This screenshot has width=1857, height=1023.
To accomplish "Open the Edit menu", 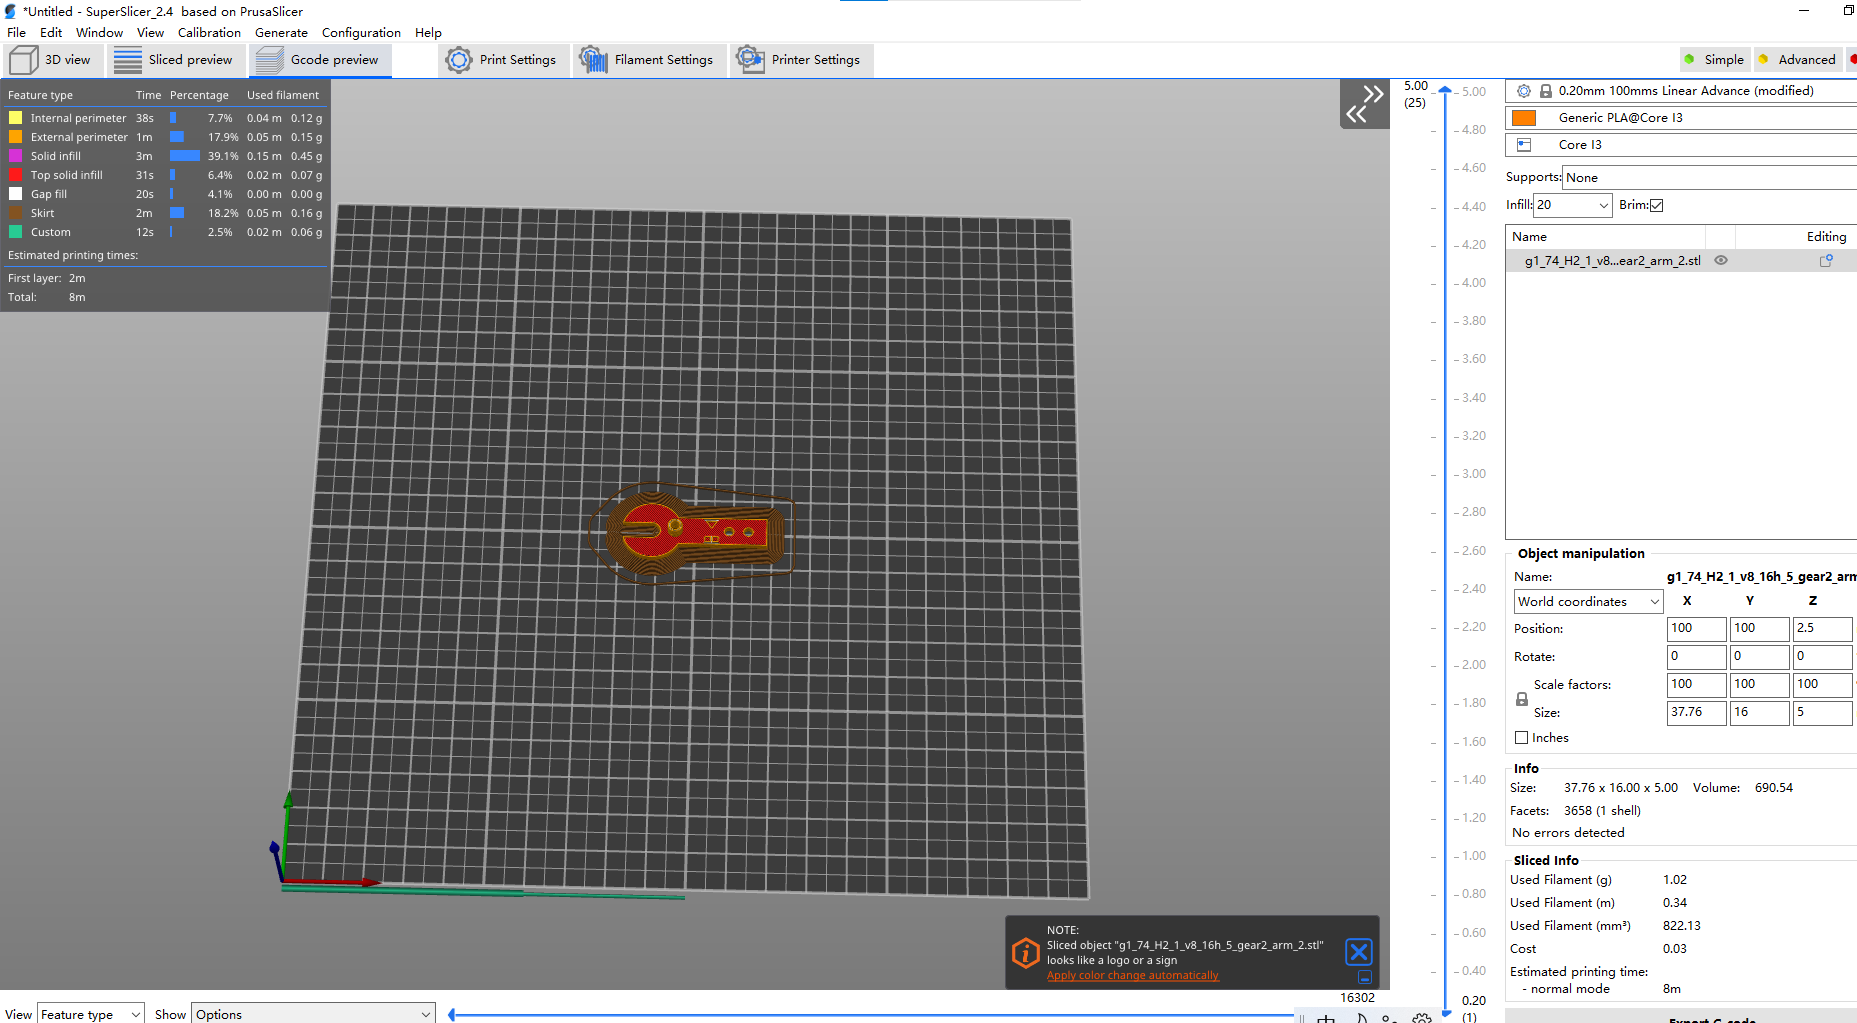I will [x=51, y=33].
